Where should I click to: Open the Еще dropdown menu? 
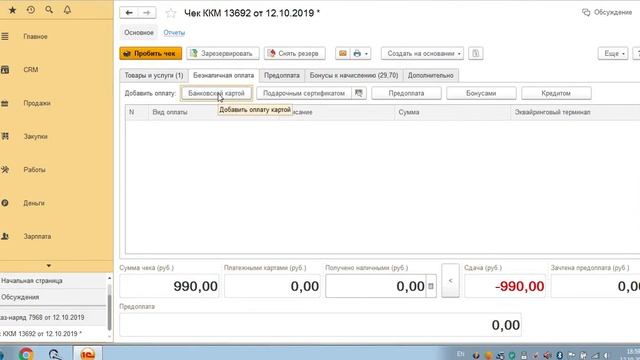coord(613,53)
